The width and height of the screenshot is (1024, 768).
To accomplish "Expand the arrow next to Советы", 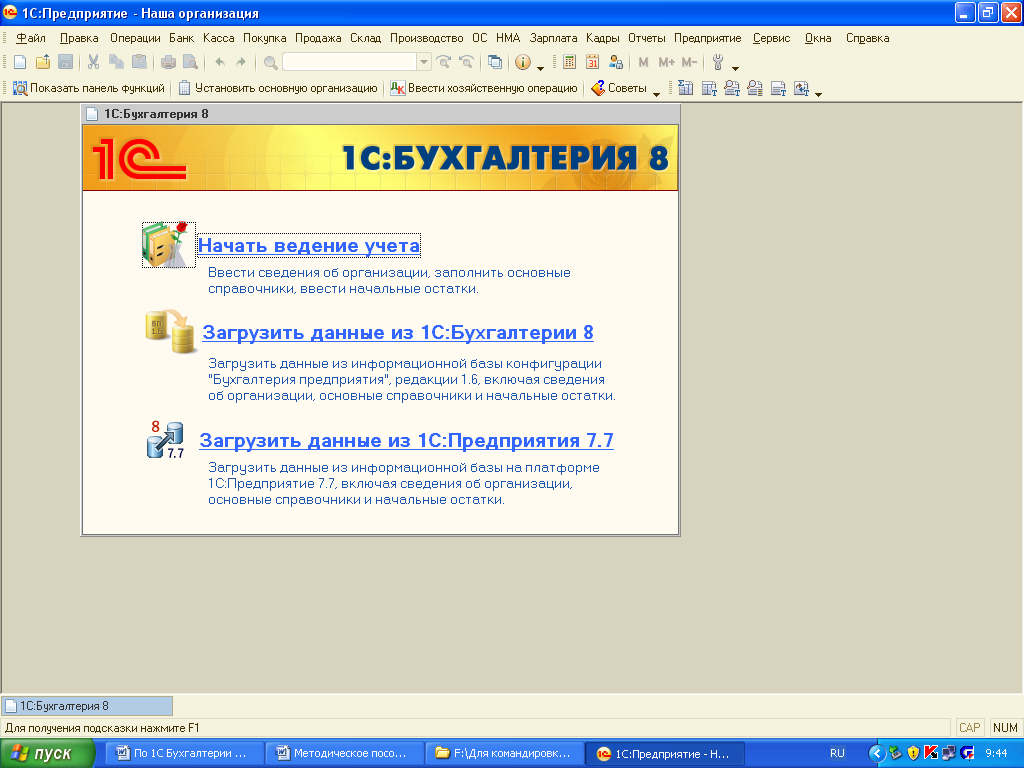I will (656, 94).
